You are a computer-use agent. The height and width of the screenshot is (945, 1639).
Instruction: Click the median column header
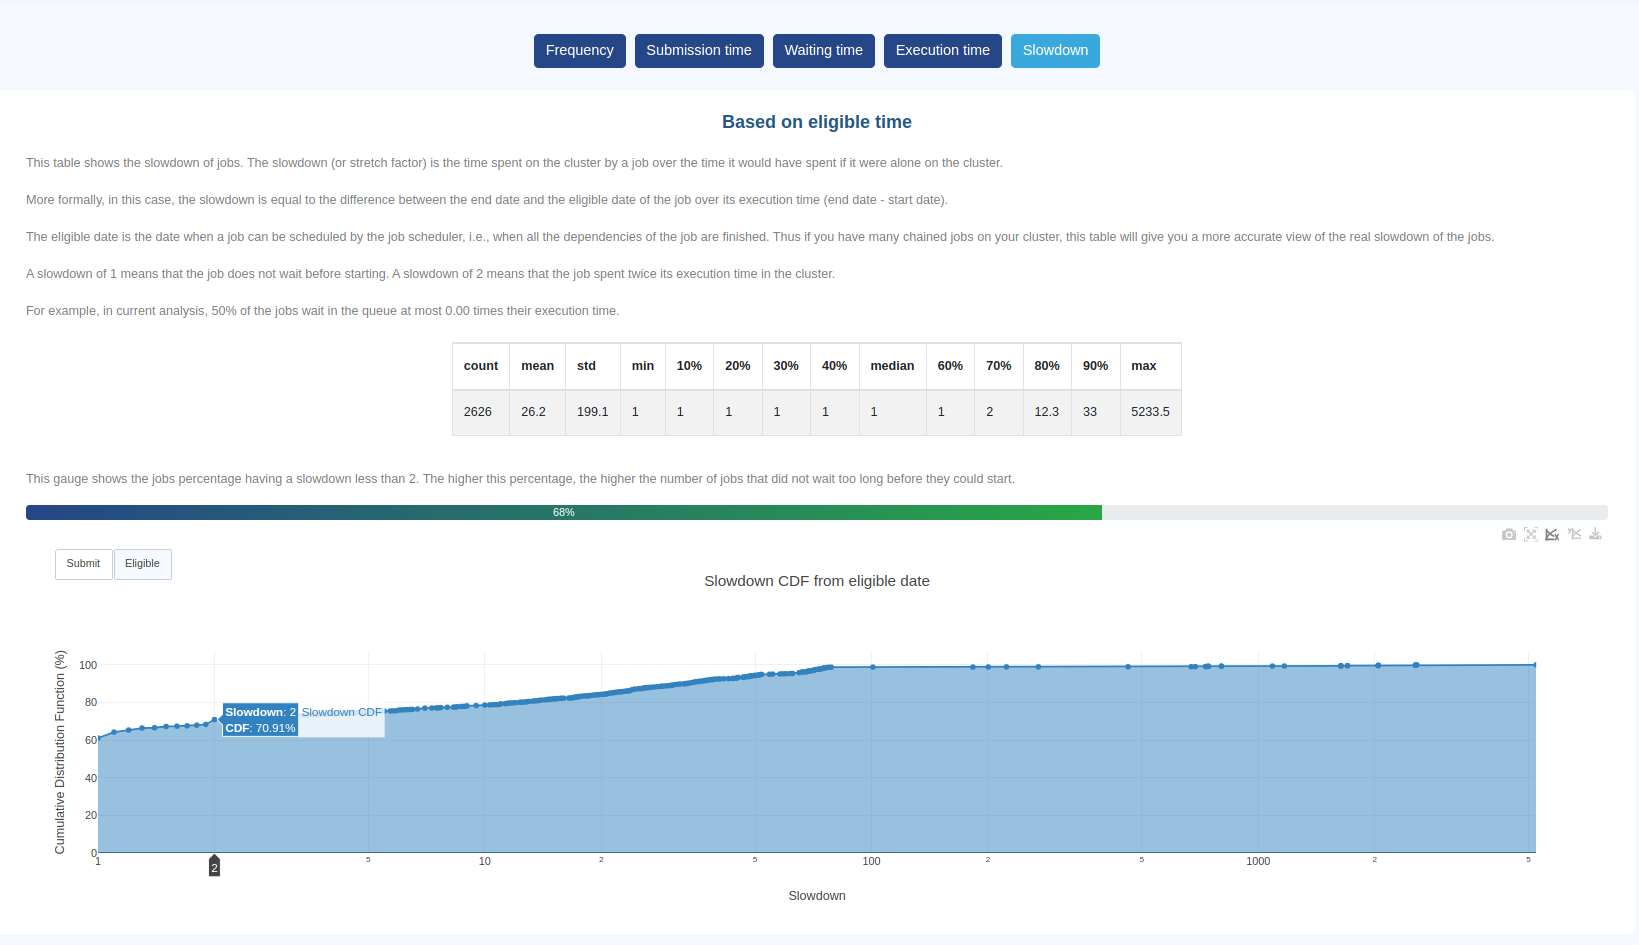[891, 366]
